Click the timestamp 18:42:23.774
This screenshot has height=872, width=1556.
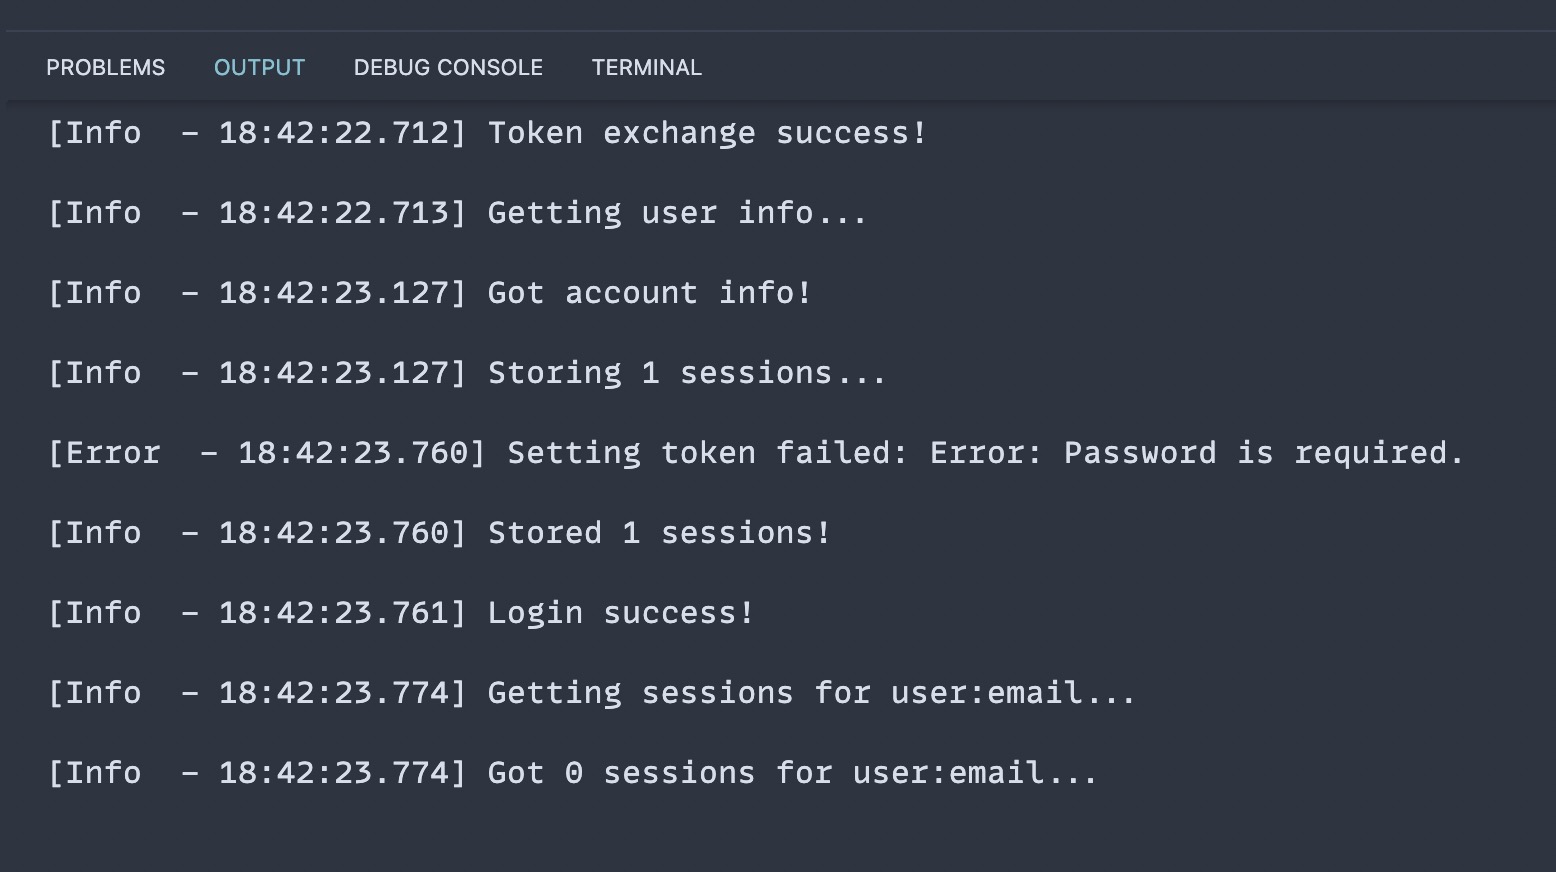point(337,692)
